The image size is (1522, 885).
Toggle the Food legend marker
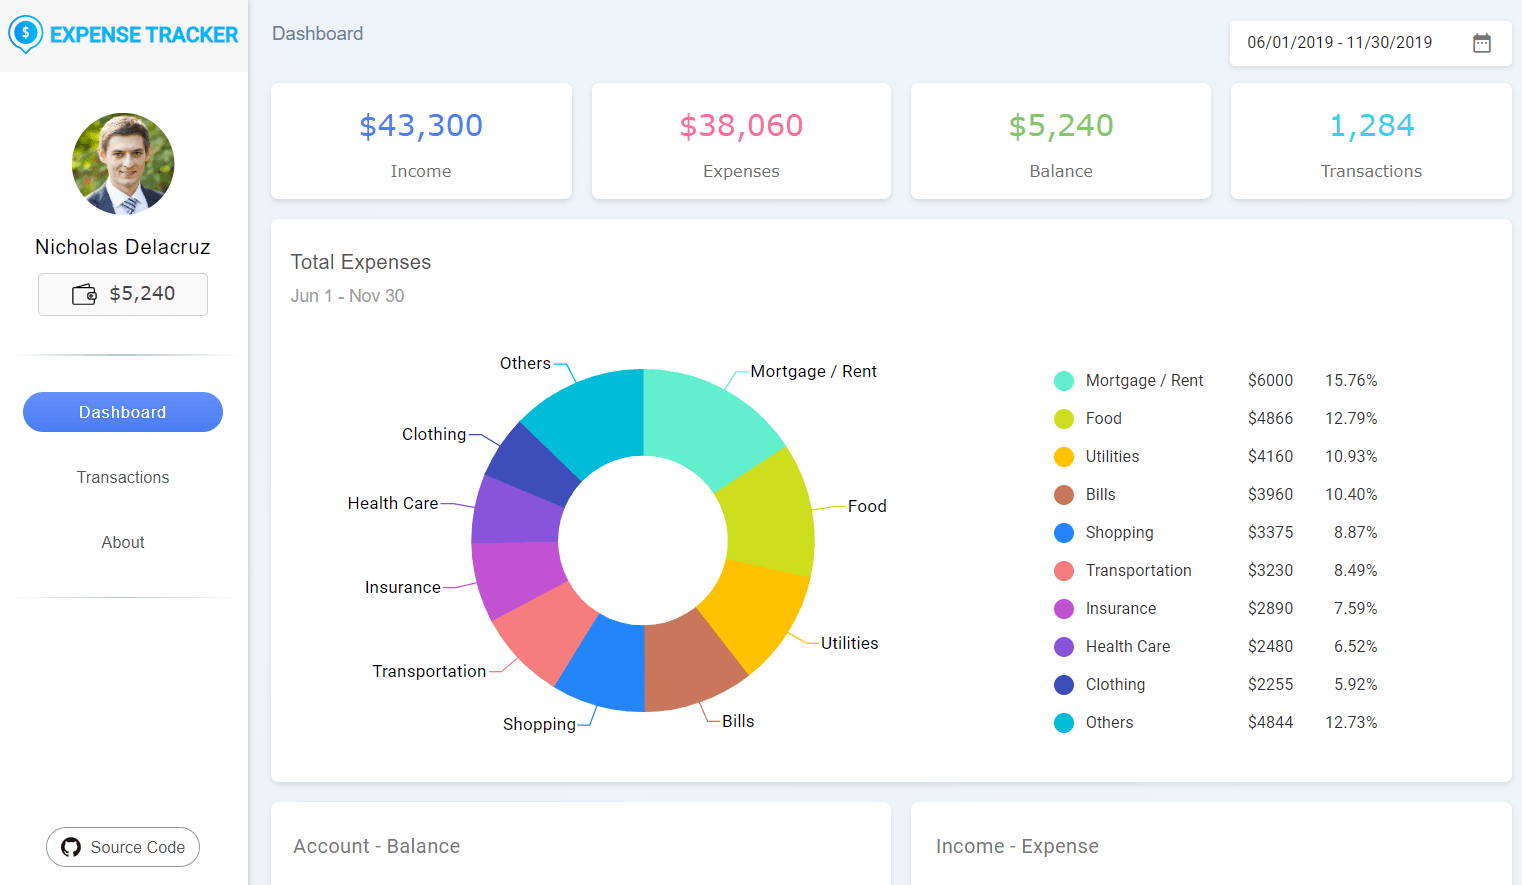coord(1064,419)
